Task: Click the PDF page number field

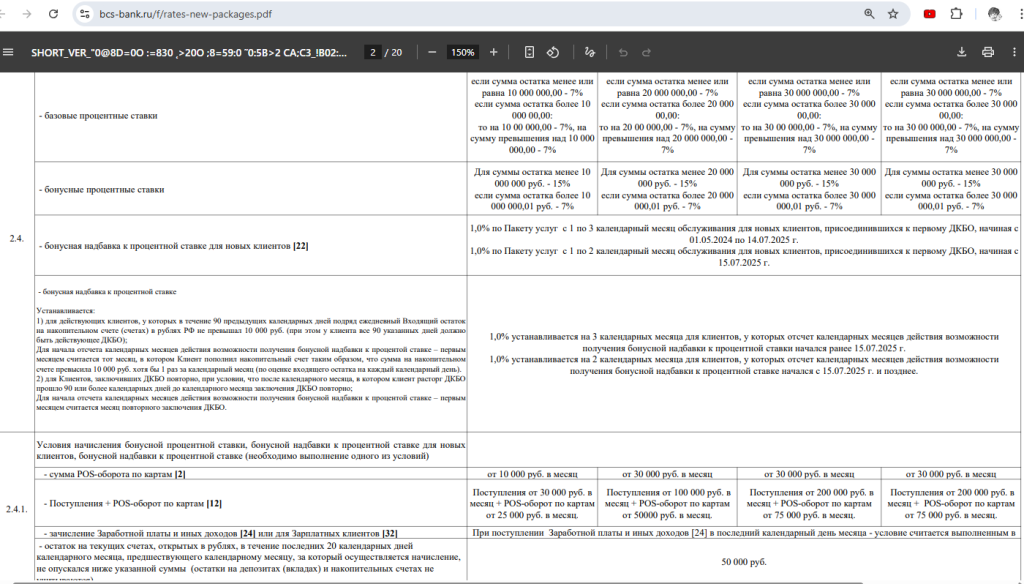Action: [x=373, y=52]
